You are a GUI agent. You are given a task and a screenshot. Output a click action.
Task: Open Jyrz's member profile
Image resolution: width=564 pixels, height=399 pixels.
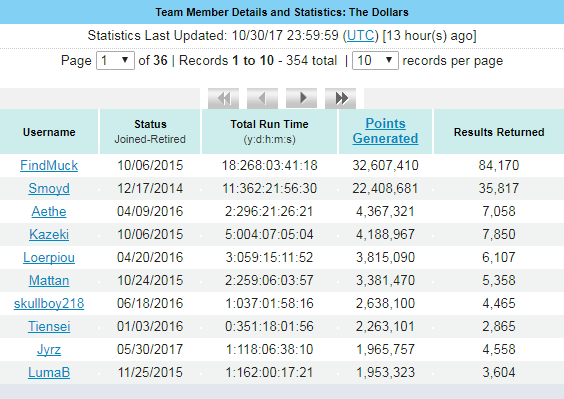[x=49, y=350]
